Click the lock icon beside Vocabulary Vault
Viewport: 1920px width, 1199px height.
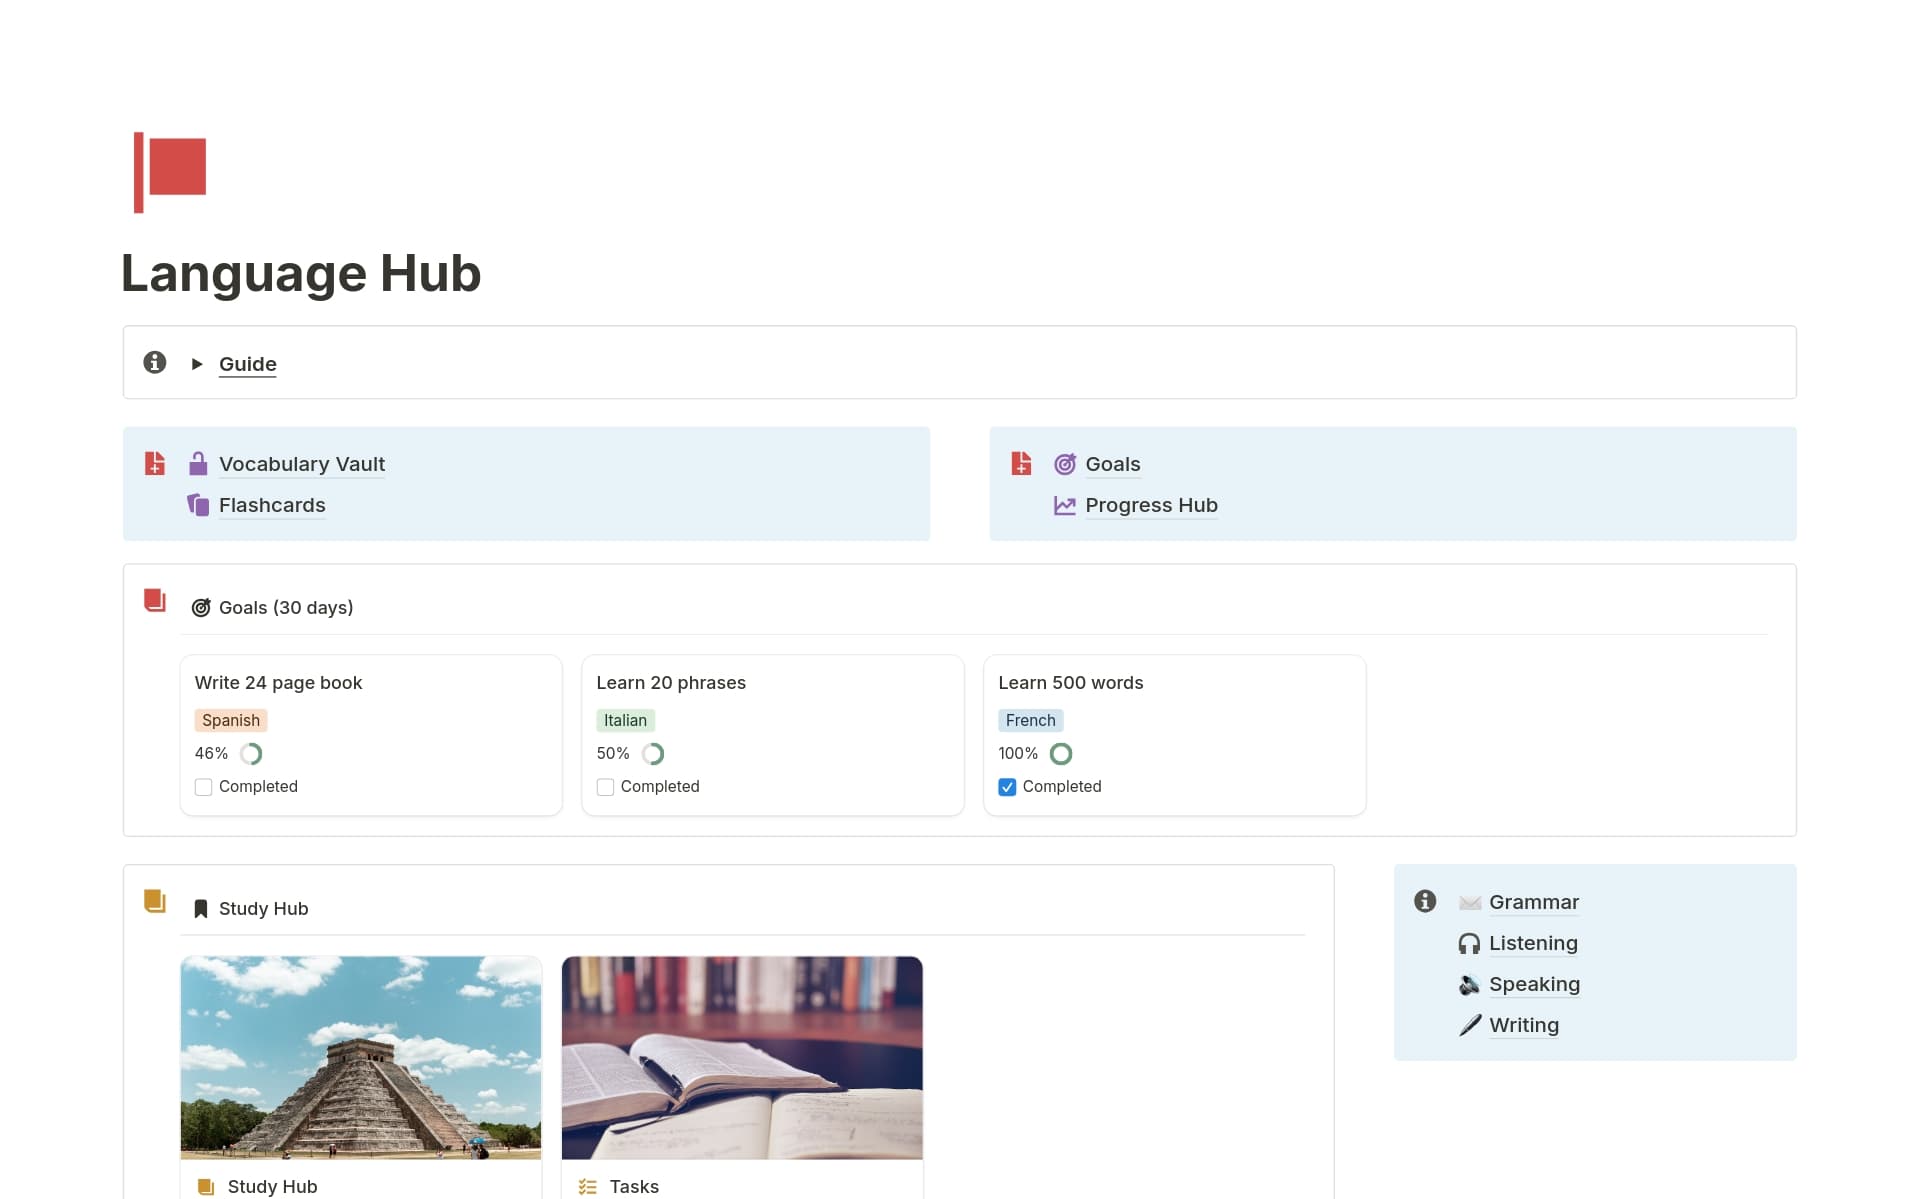coord(198,463)
